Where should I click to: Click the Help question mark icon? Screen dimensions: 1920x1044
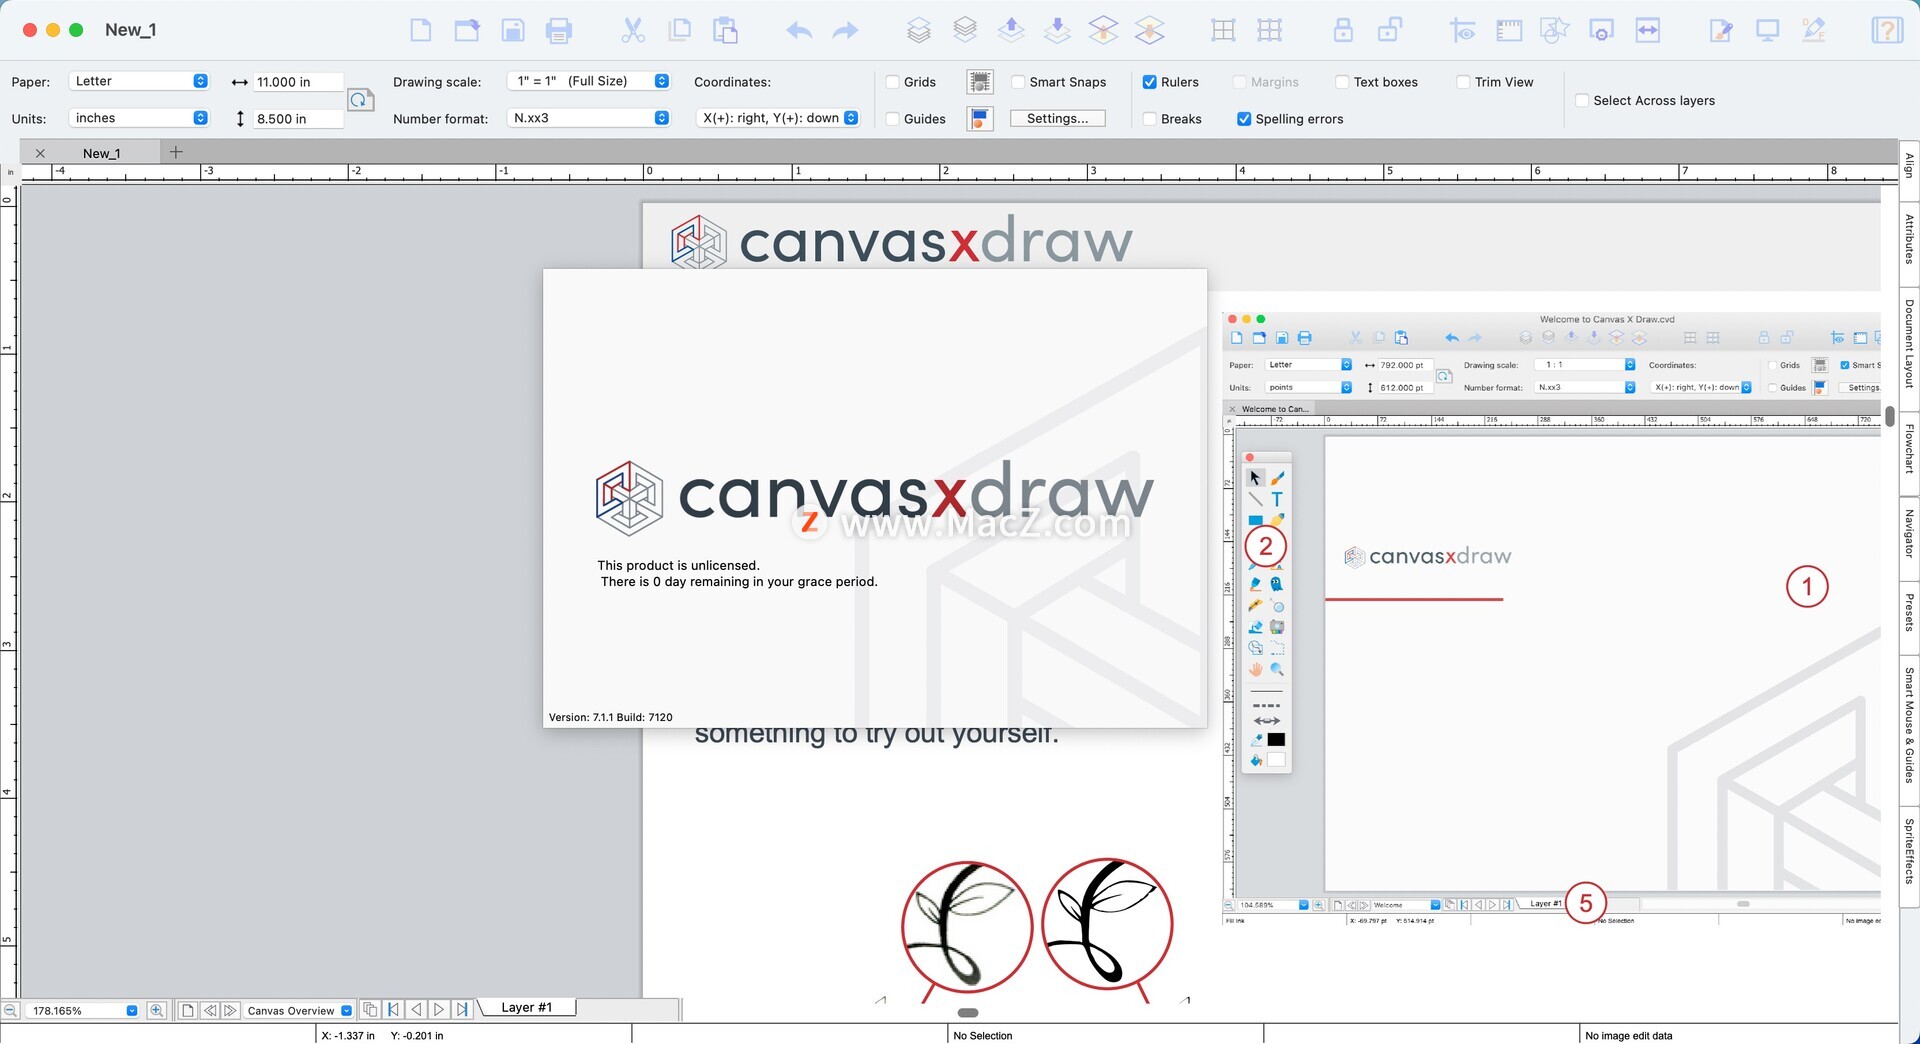[x=1886, y=31]
